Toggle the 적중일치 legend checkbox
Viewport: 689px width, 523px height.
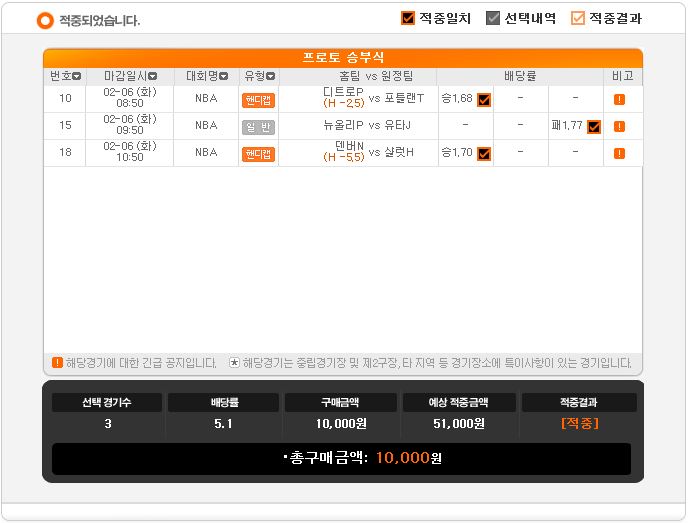point(408,18)
